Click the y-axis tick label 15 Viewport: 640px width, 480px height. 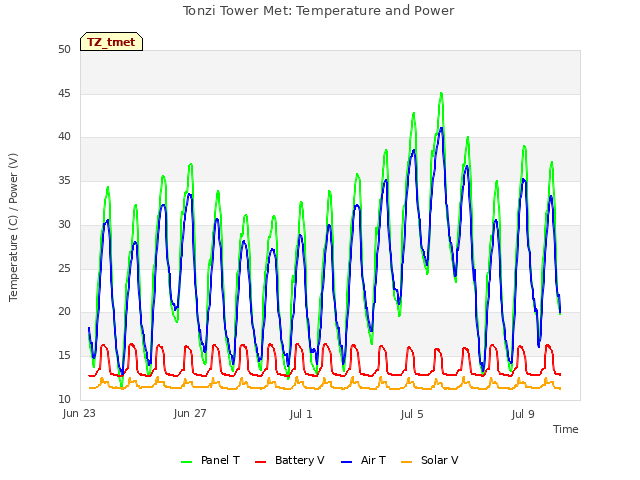pyautogui.click(x=64, y=356)
